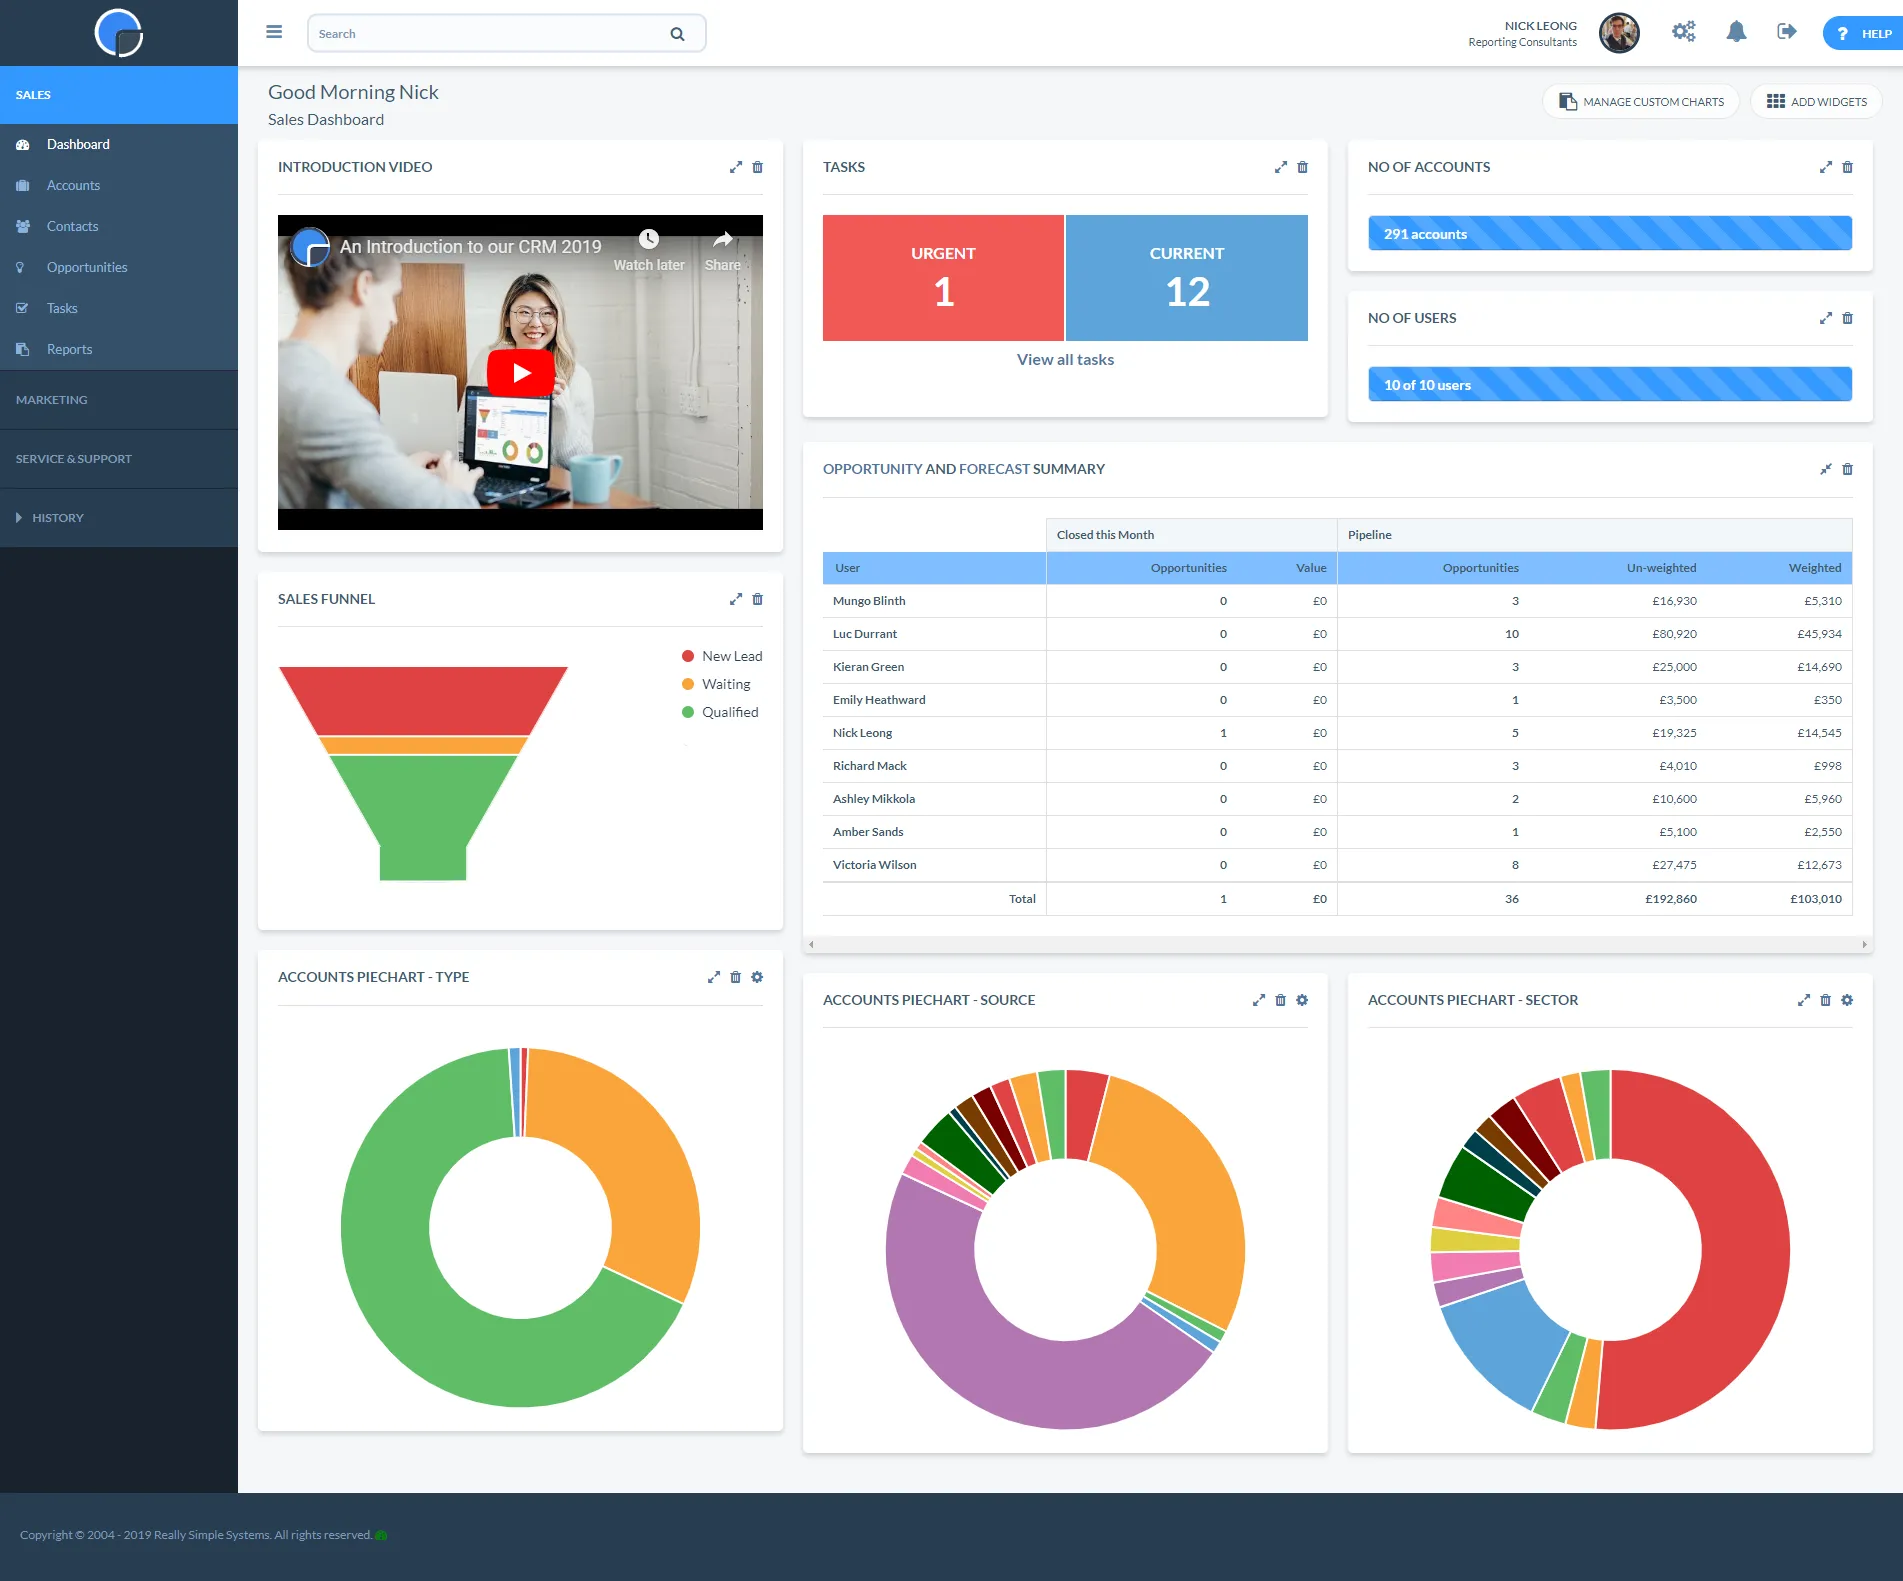Delete the Accounts Piechart - Sector widget
Image resolution: width=1903 pixels, height=1581 pixels.
(x=1826, y=1000)
